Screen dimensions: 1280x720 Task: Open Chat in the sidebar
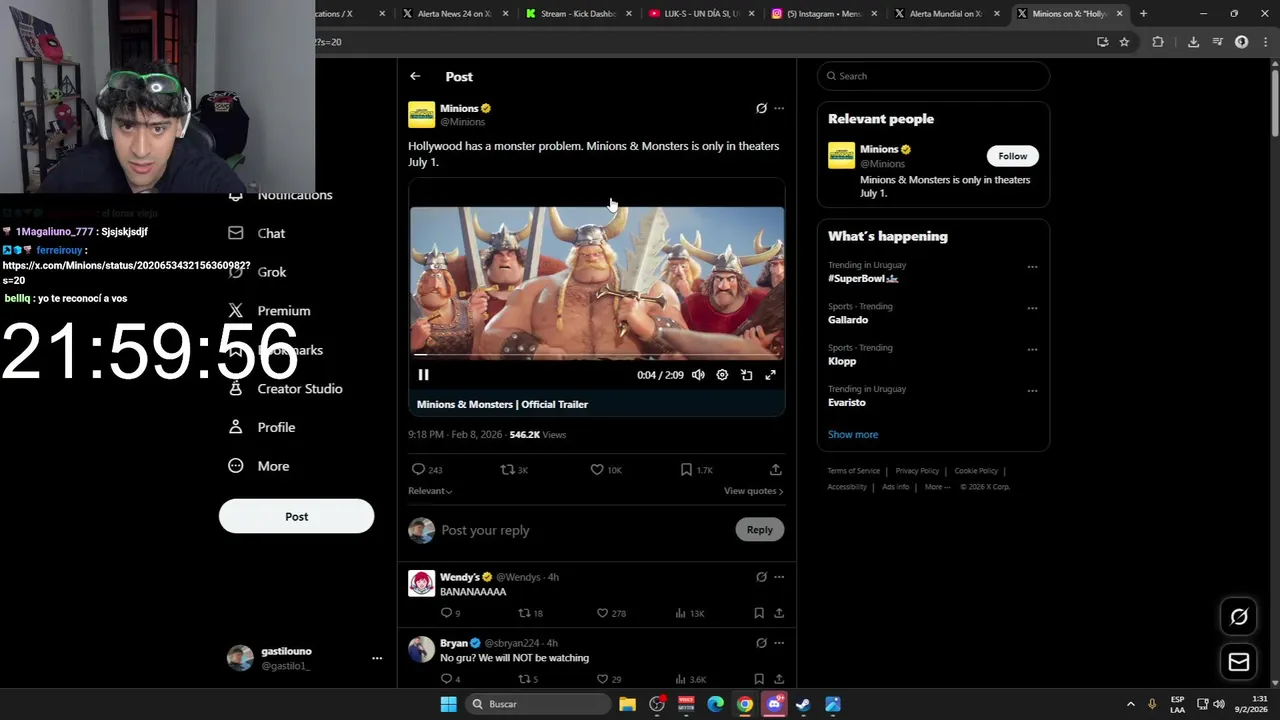(257, 233)
